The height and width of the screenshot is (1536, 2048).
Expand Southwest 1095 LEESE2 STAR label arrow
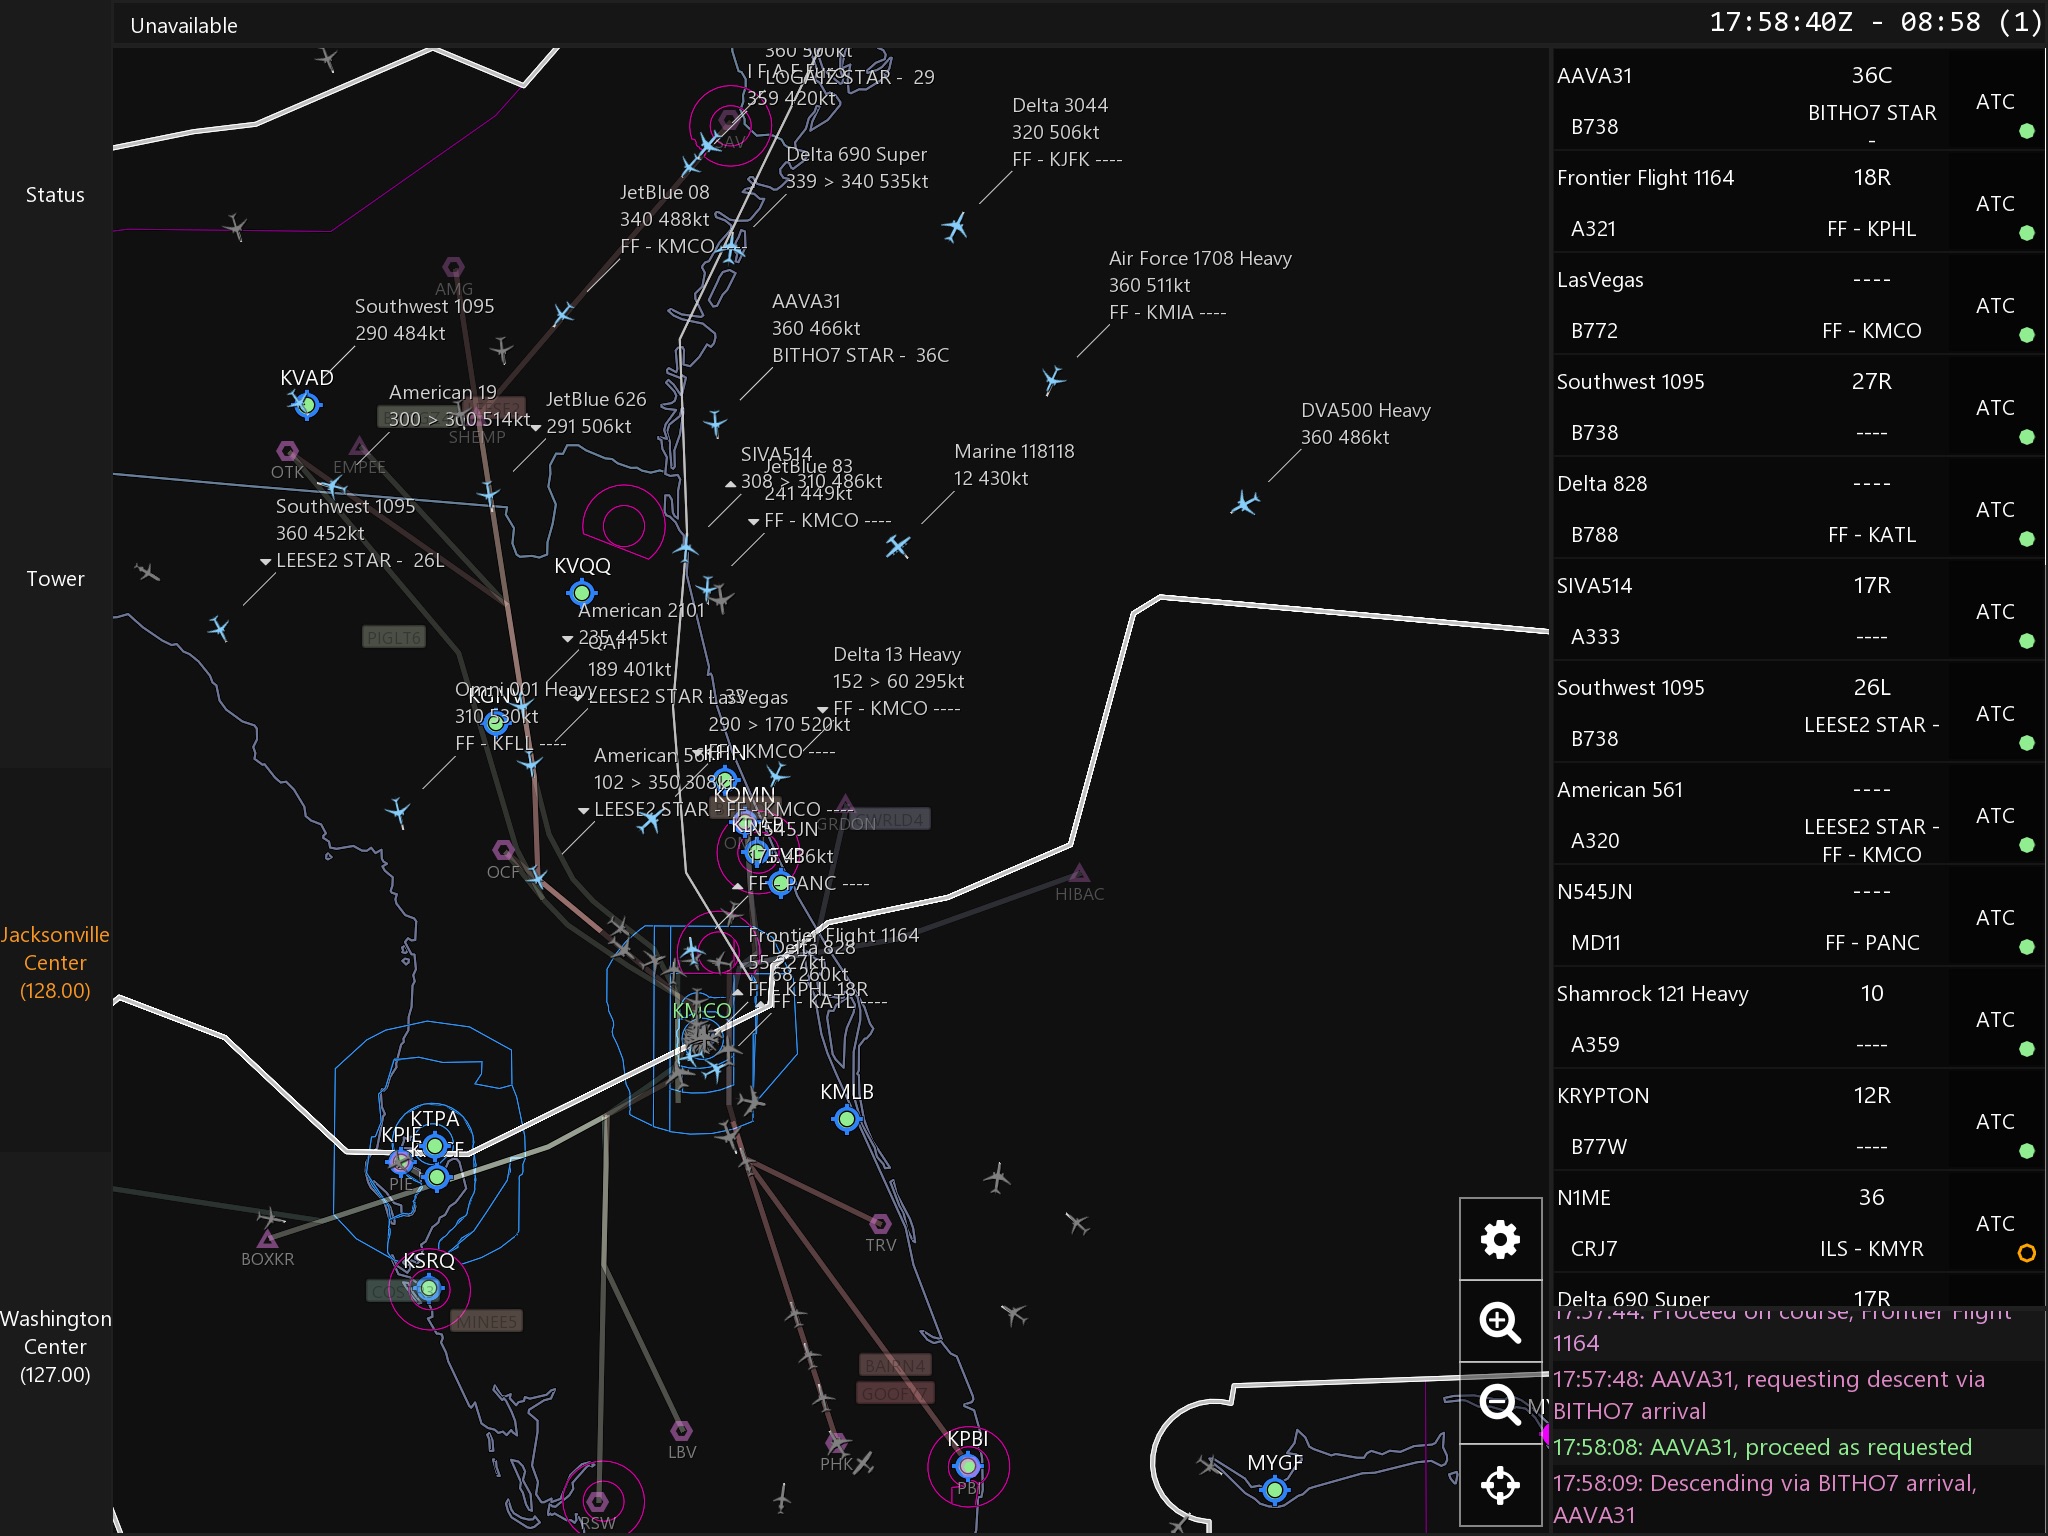click(265, 562)
